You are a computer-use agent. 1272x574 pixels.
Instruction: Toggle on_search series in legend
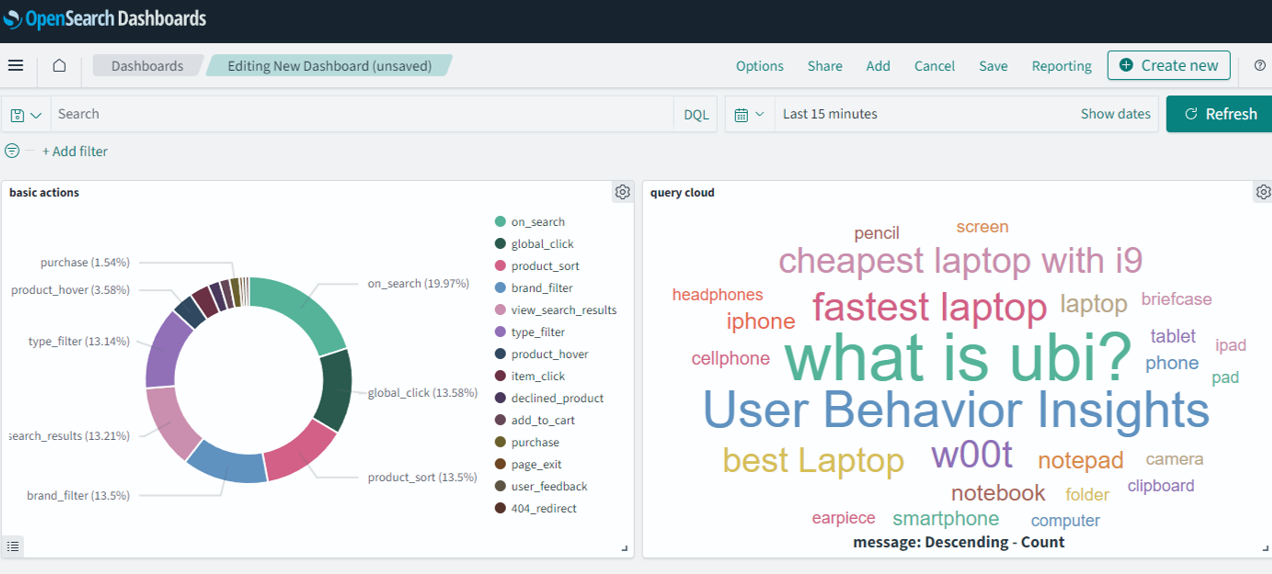pyautogui.click(x=537, y=222)
